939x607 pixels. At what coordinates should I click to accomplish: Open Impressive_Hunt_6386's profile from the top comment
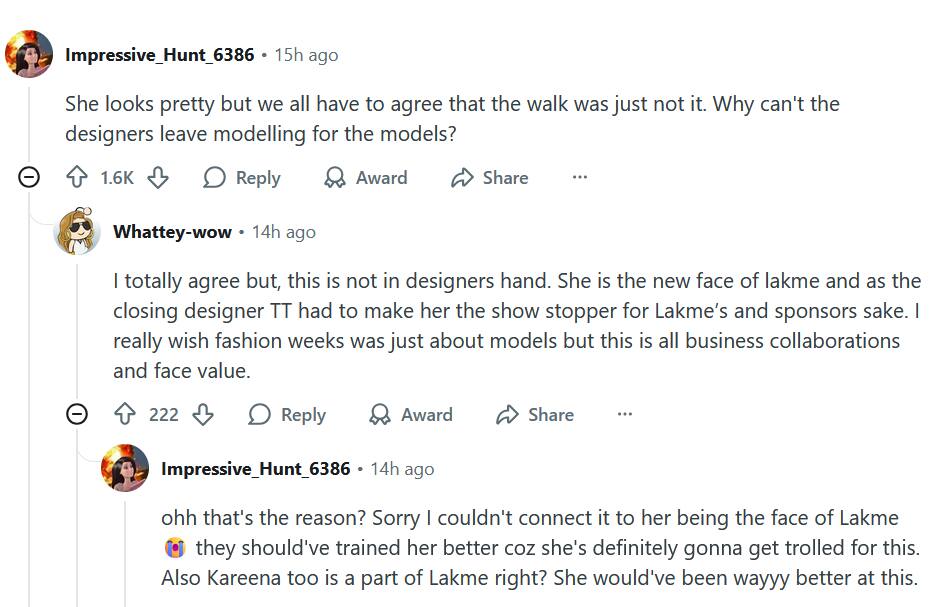coord(160,55)
